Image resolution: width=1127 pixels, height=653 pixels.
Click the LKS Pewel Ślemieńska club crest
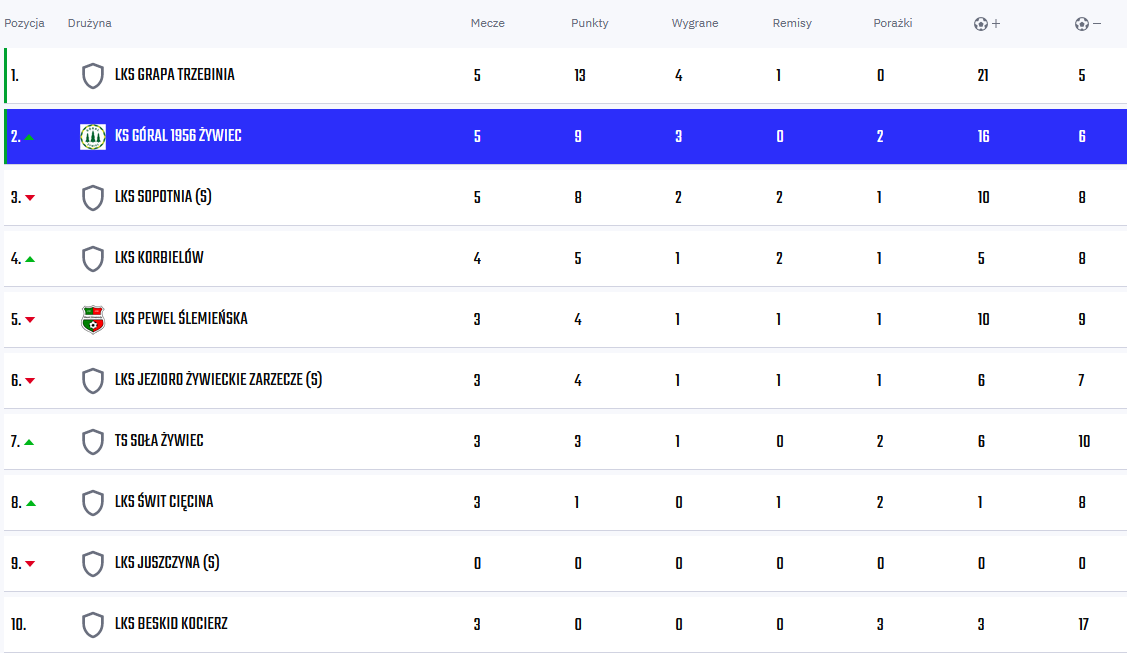(93, 320)
